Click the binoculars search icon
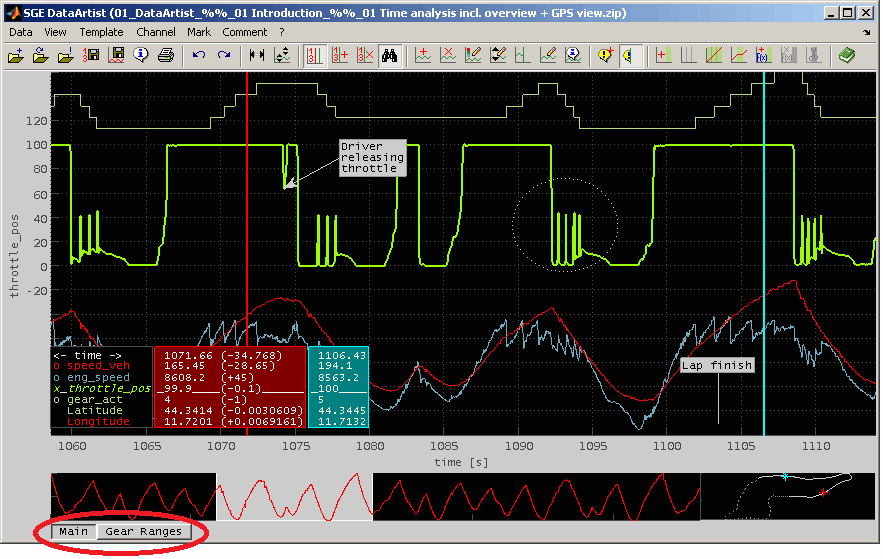The height and width of the screenshot is (559, 883). click(390, 55)
